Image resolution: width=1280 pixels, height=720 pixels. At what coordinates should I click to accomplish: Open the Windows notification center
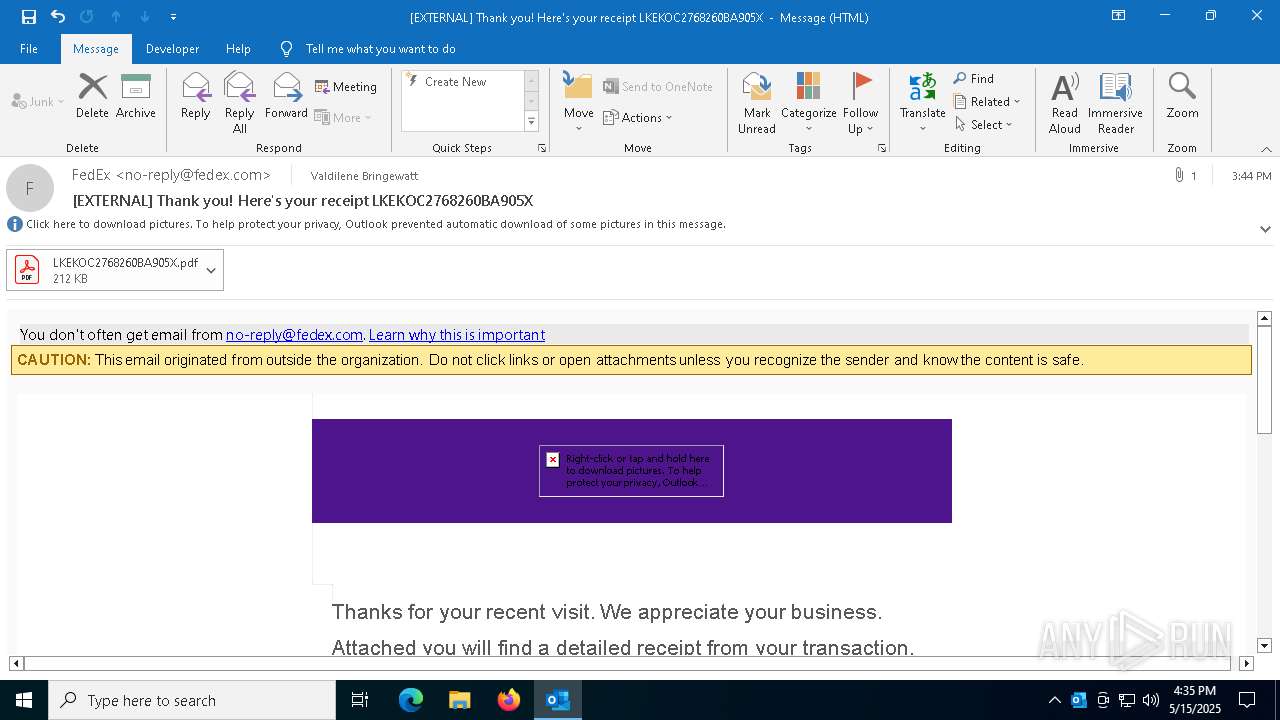tap(1247, 700)
